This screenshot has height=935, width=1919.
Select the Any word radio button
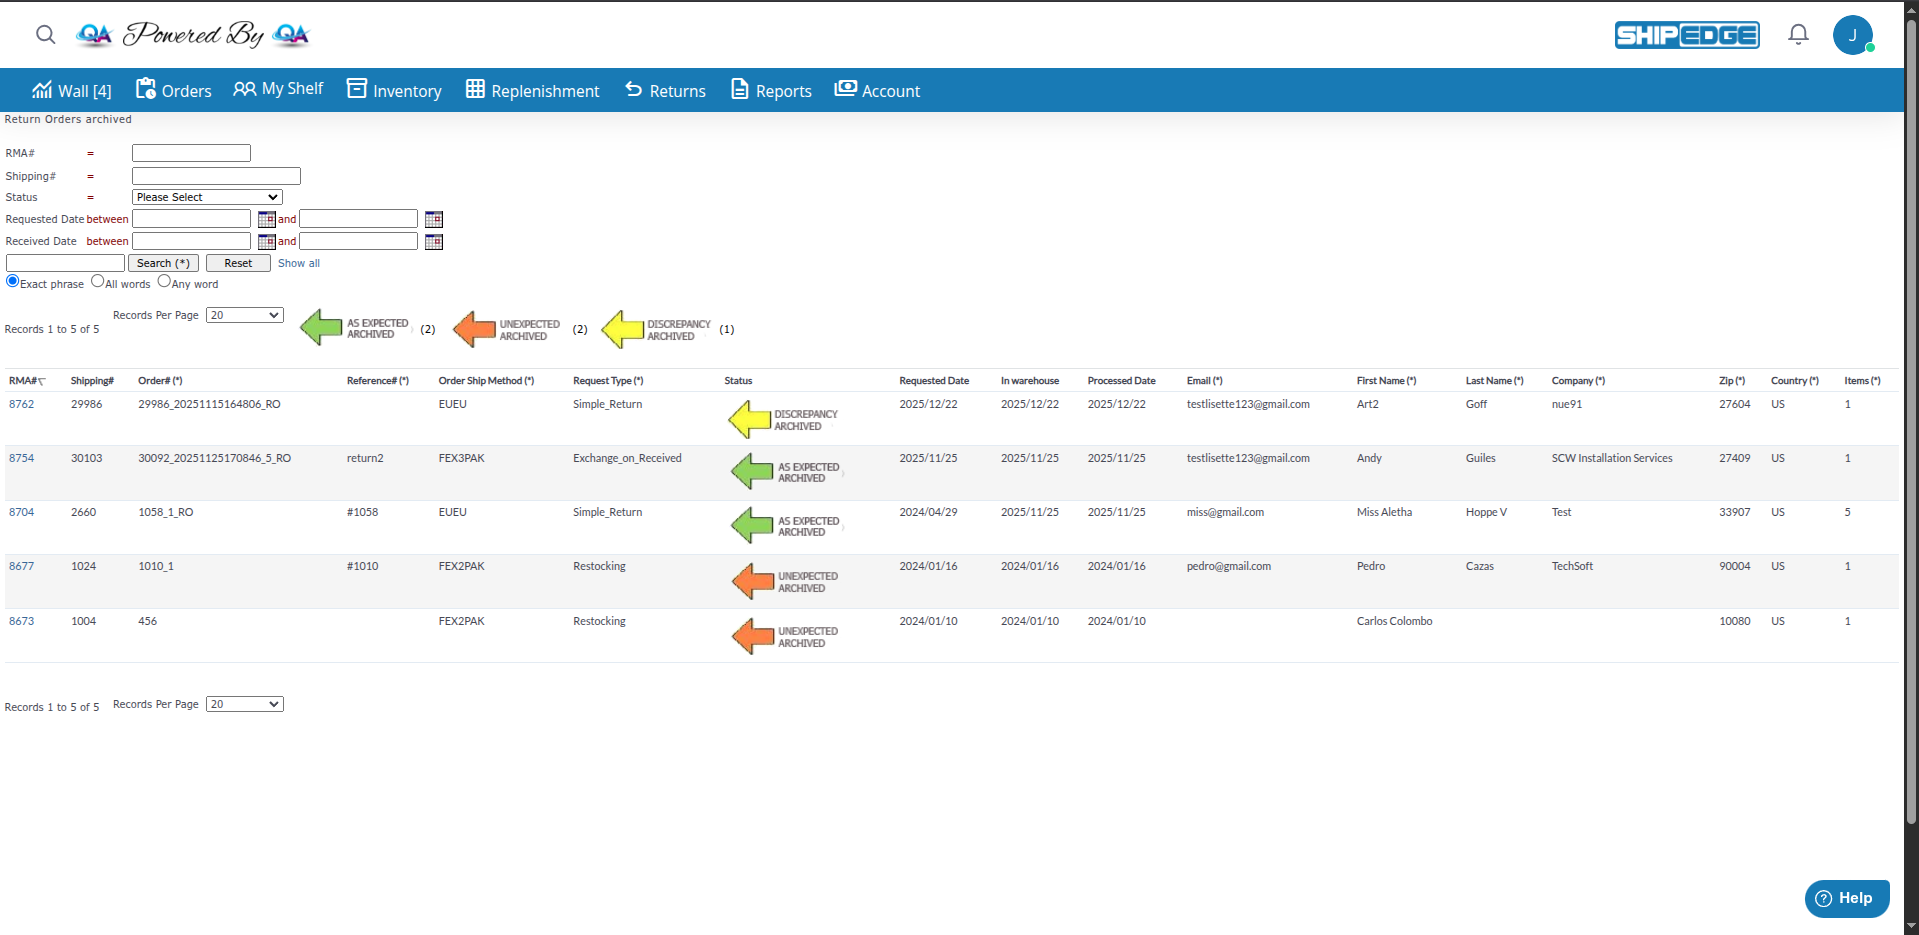tap(164, 282)
